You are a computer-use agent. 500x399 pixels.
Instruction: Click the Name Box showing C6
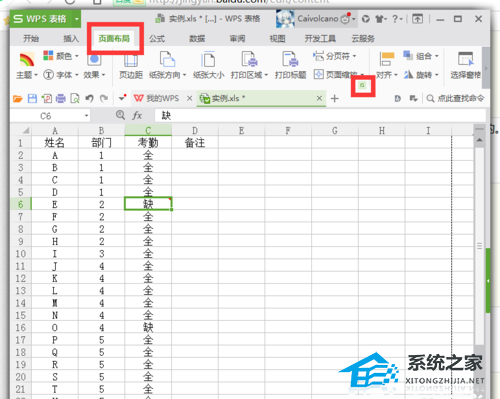[x=50, y=116]
